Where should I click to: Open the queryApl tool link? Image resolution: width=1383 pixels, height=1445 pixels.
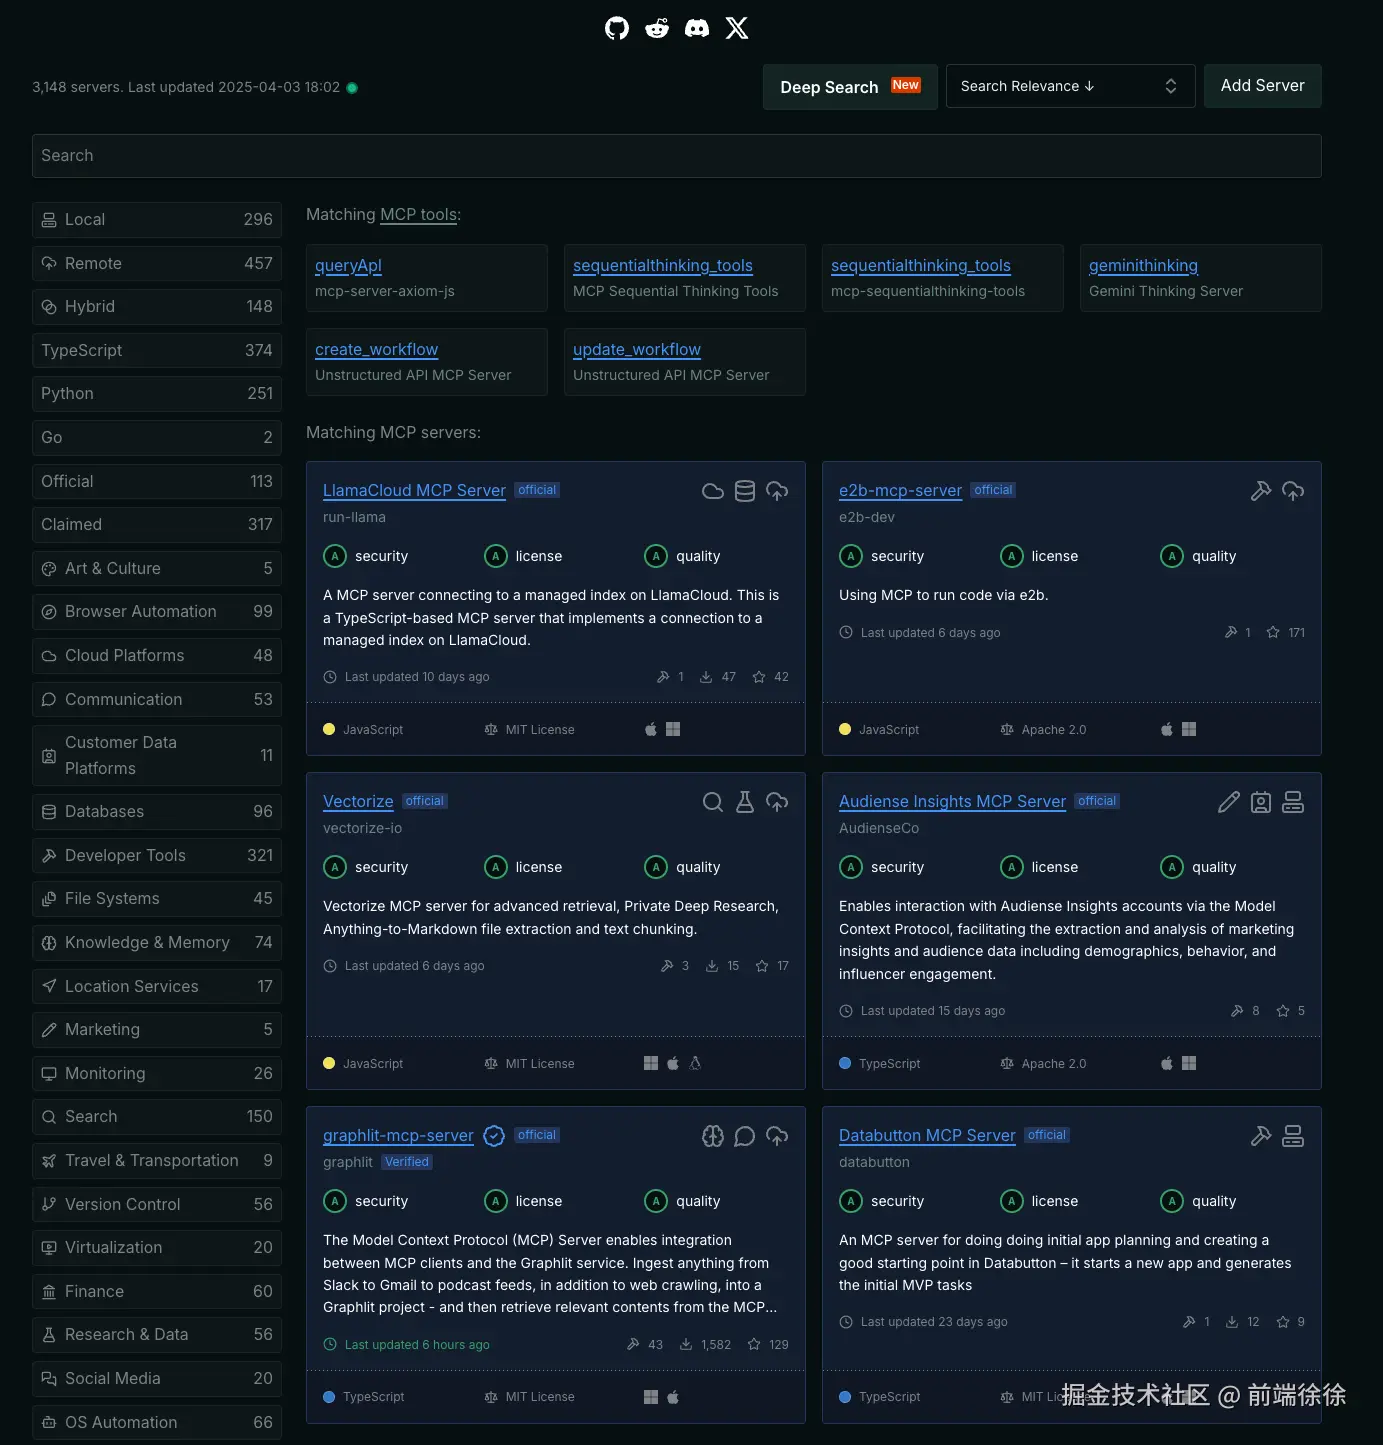[348, 266]
